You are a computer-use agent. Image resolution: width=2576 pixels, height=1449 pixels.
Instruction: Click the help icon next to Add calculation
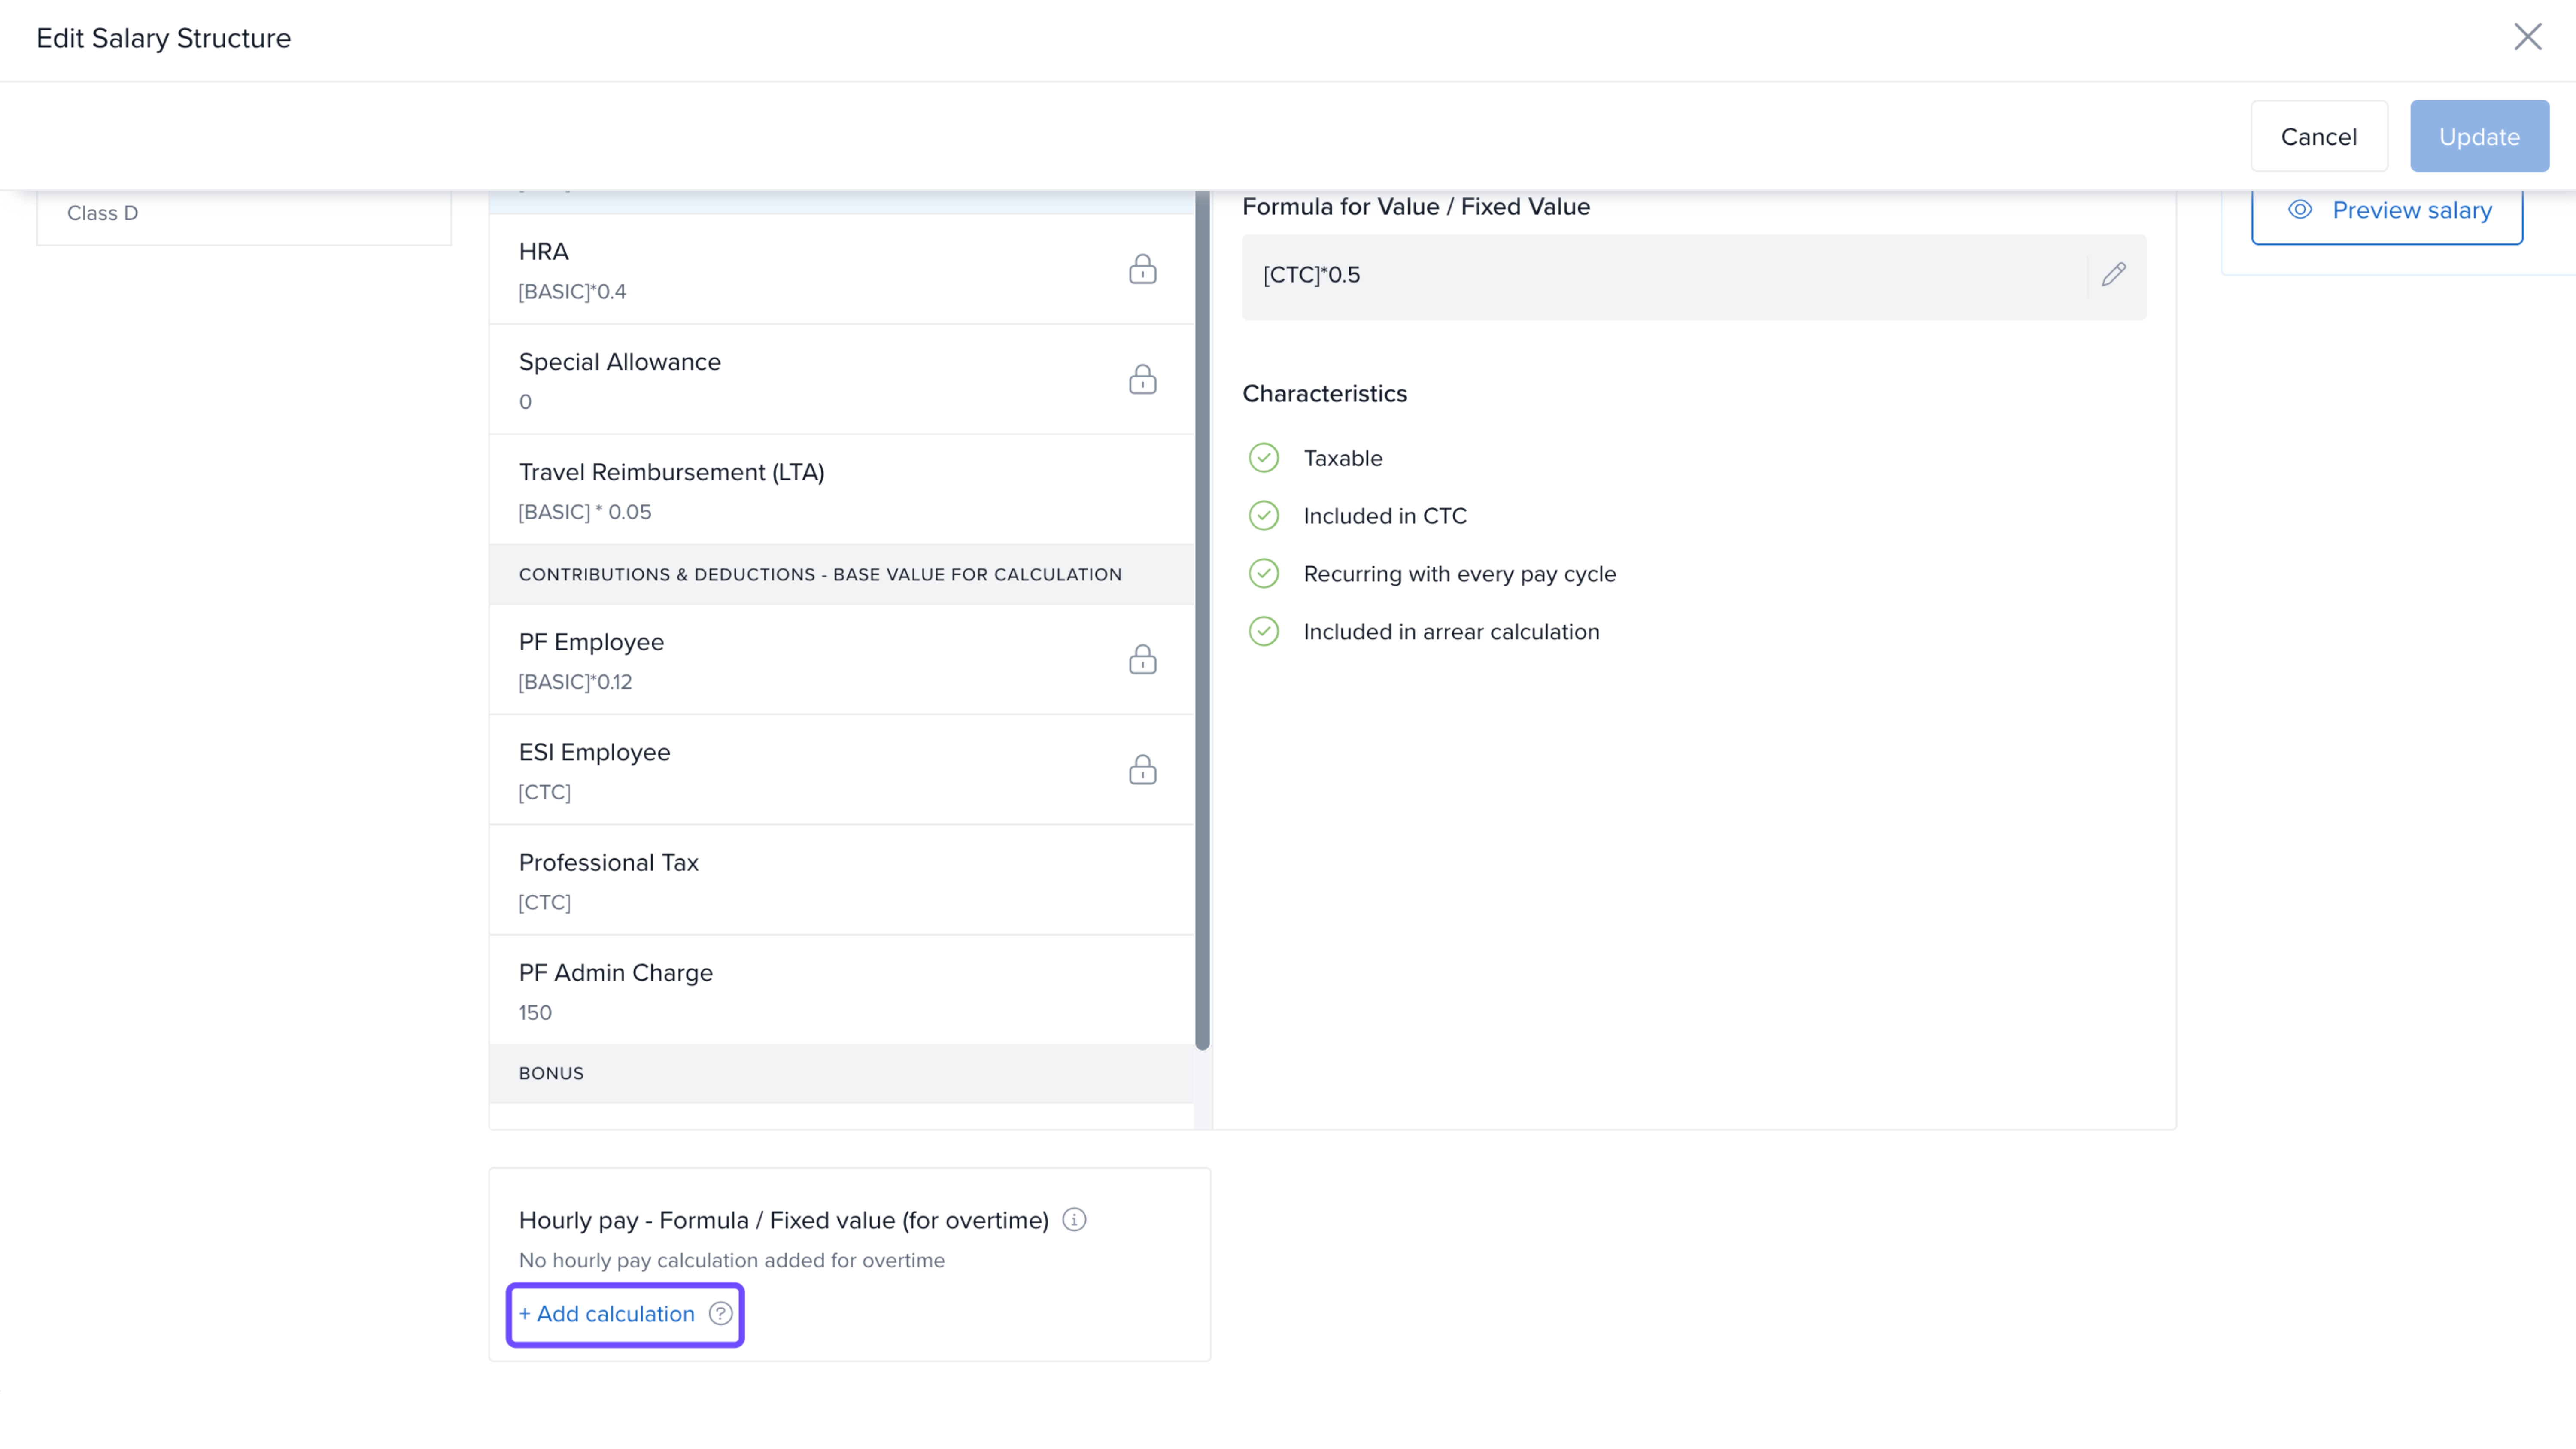[x=720, y=1313]
